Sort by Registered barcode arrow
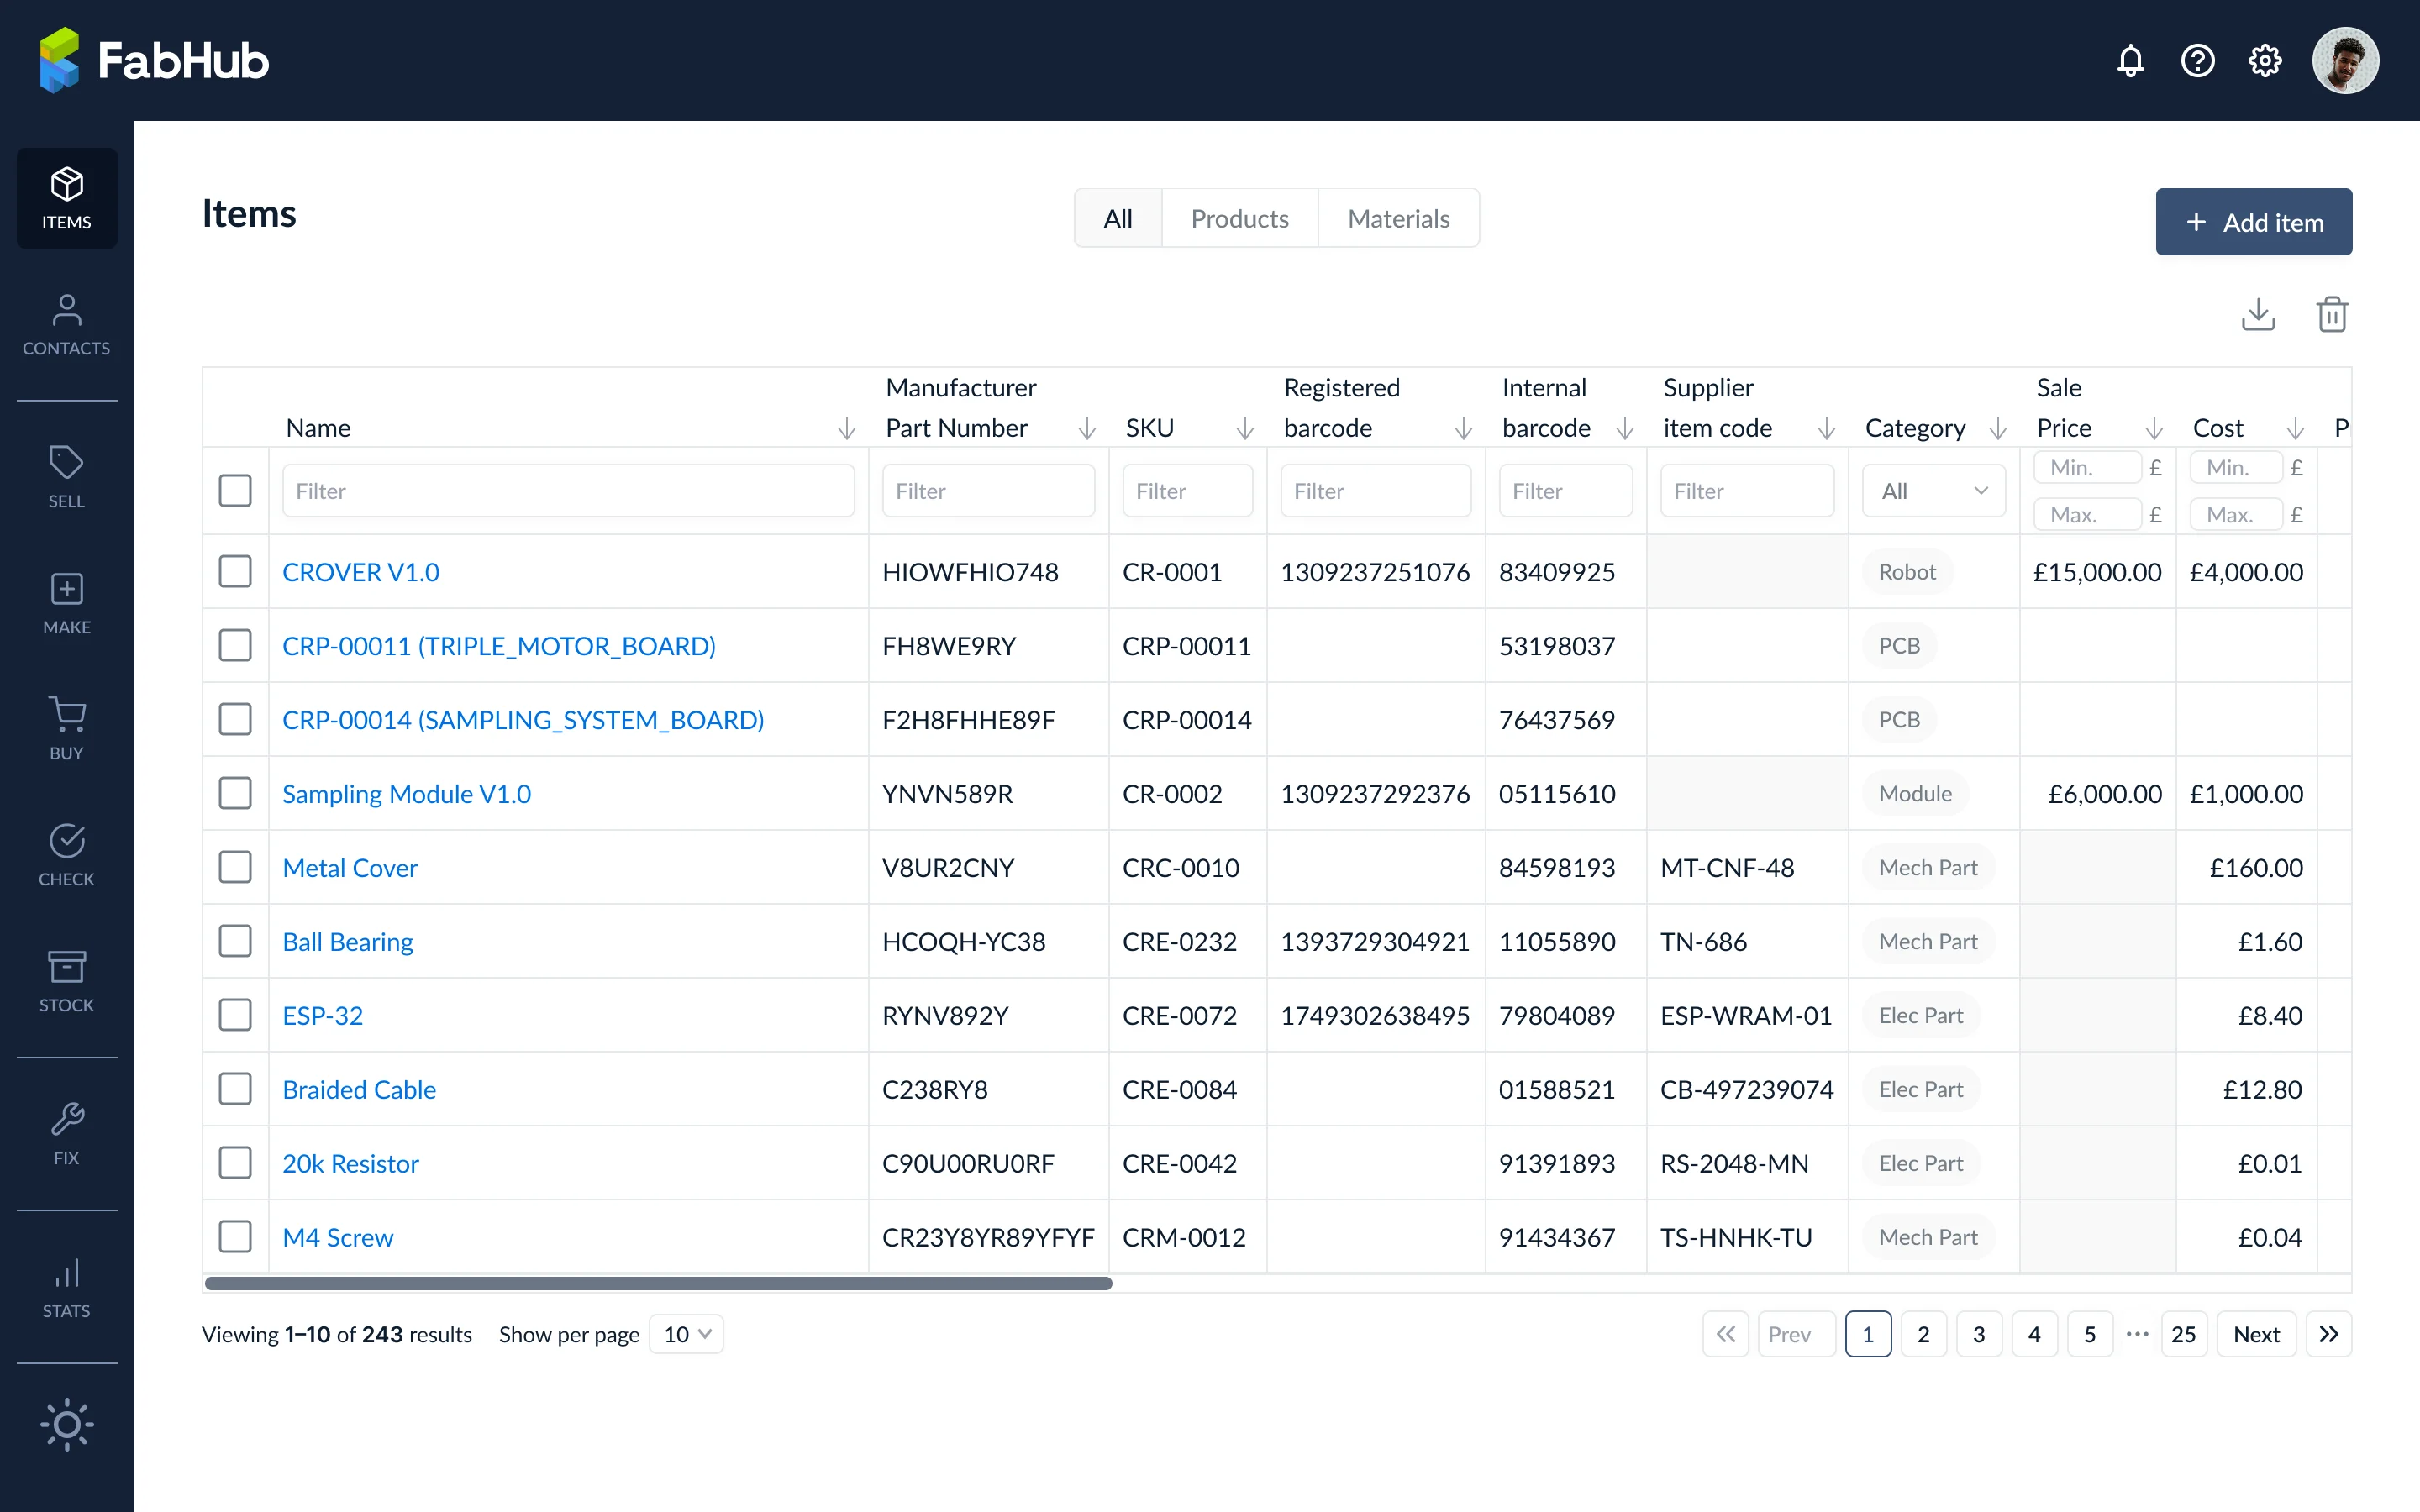The width and height of the screenshot is (2420, 1512). pos(1464,429)
